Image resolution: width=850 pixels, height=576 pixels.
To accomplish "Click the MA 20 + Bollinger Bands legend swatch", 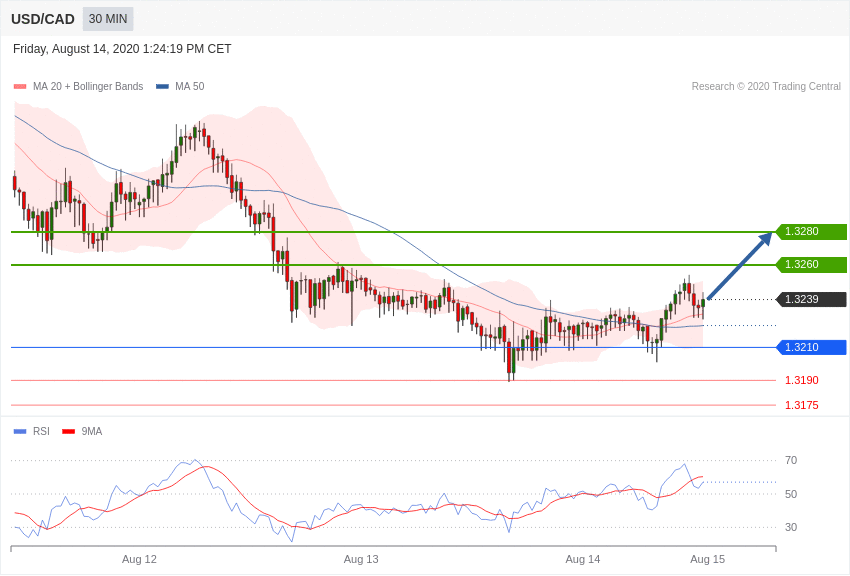I will 20,86.
